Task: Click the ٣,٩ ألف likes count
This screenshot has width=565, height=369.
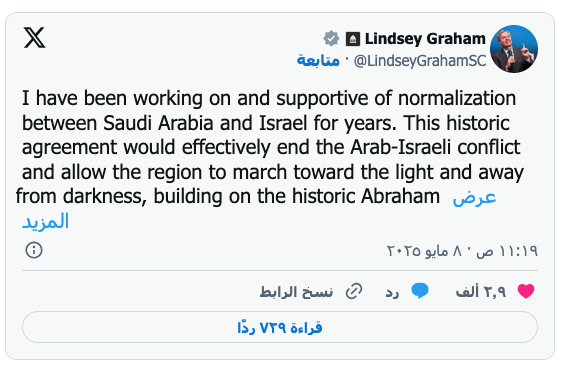Action: (x=481, y=292)
